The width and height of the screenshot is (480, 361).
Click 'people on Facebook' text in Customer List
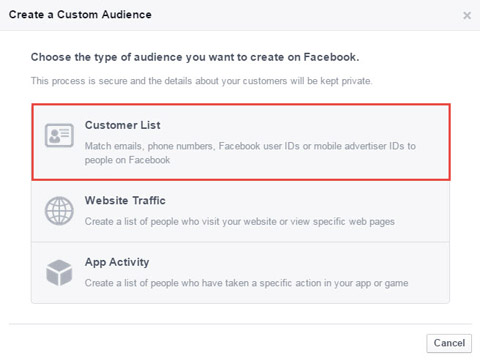127,160
